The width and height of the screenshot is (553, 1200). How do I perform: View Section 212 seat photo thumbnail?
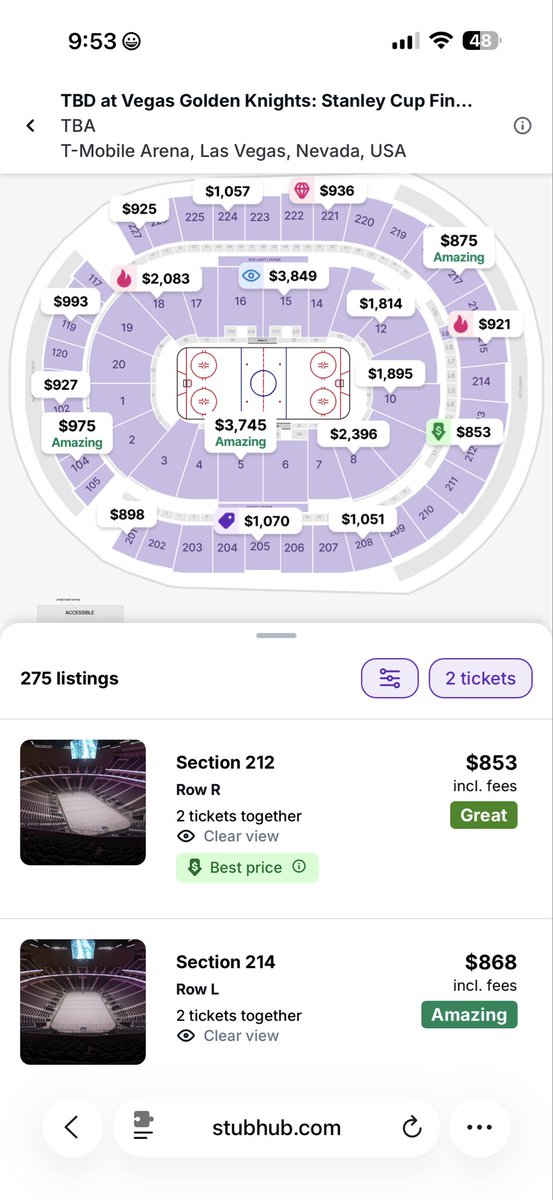click(x=83, y=802)
